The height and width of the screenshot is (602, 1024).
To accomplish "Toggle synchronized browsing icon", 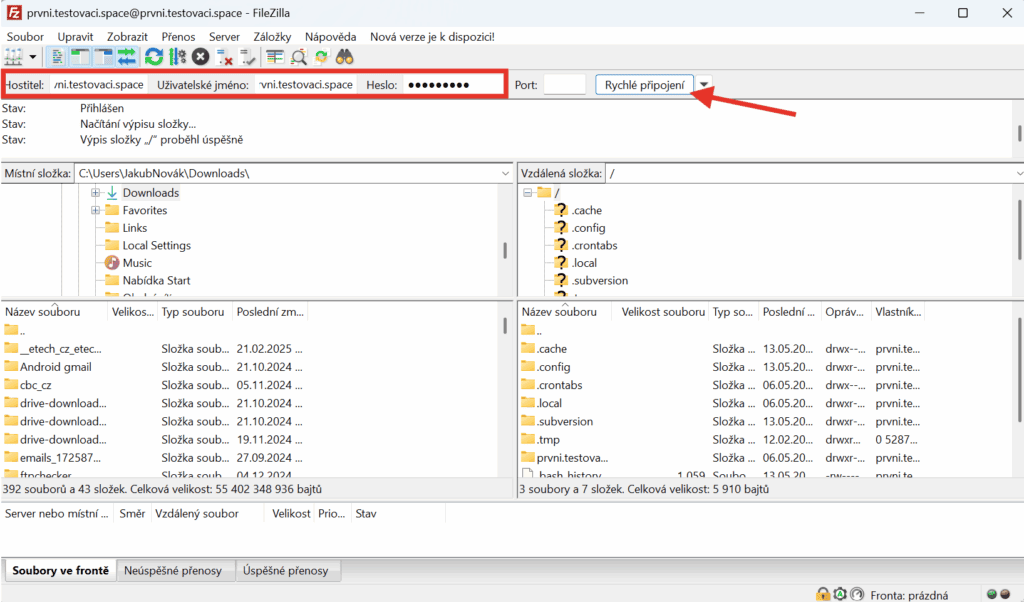I will (321, 57).
